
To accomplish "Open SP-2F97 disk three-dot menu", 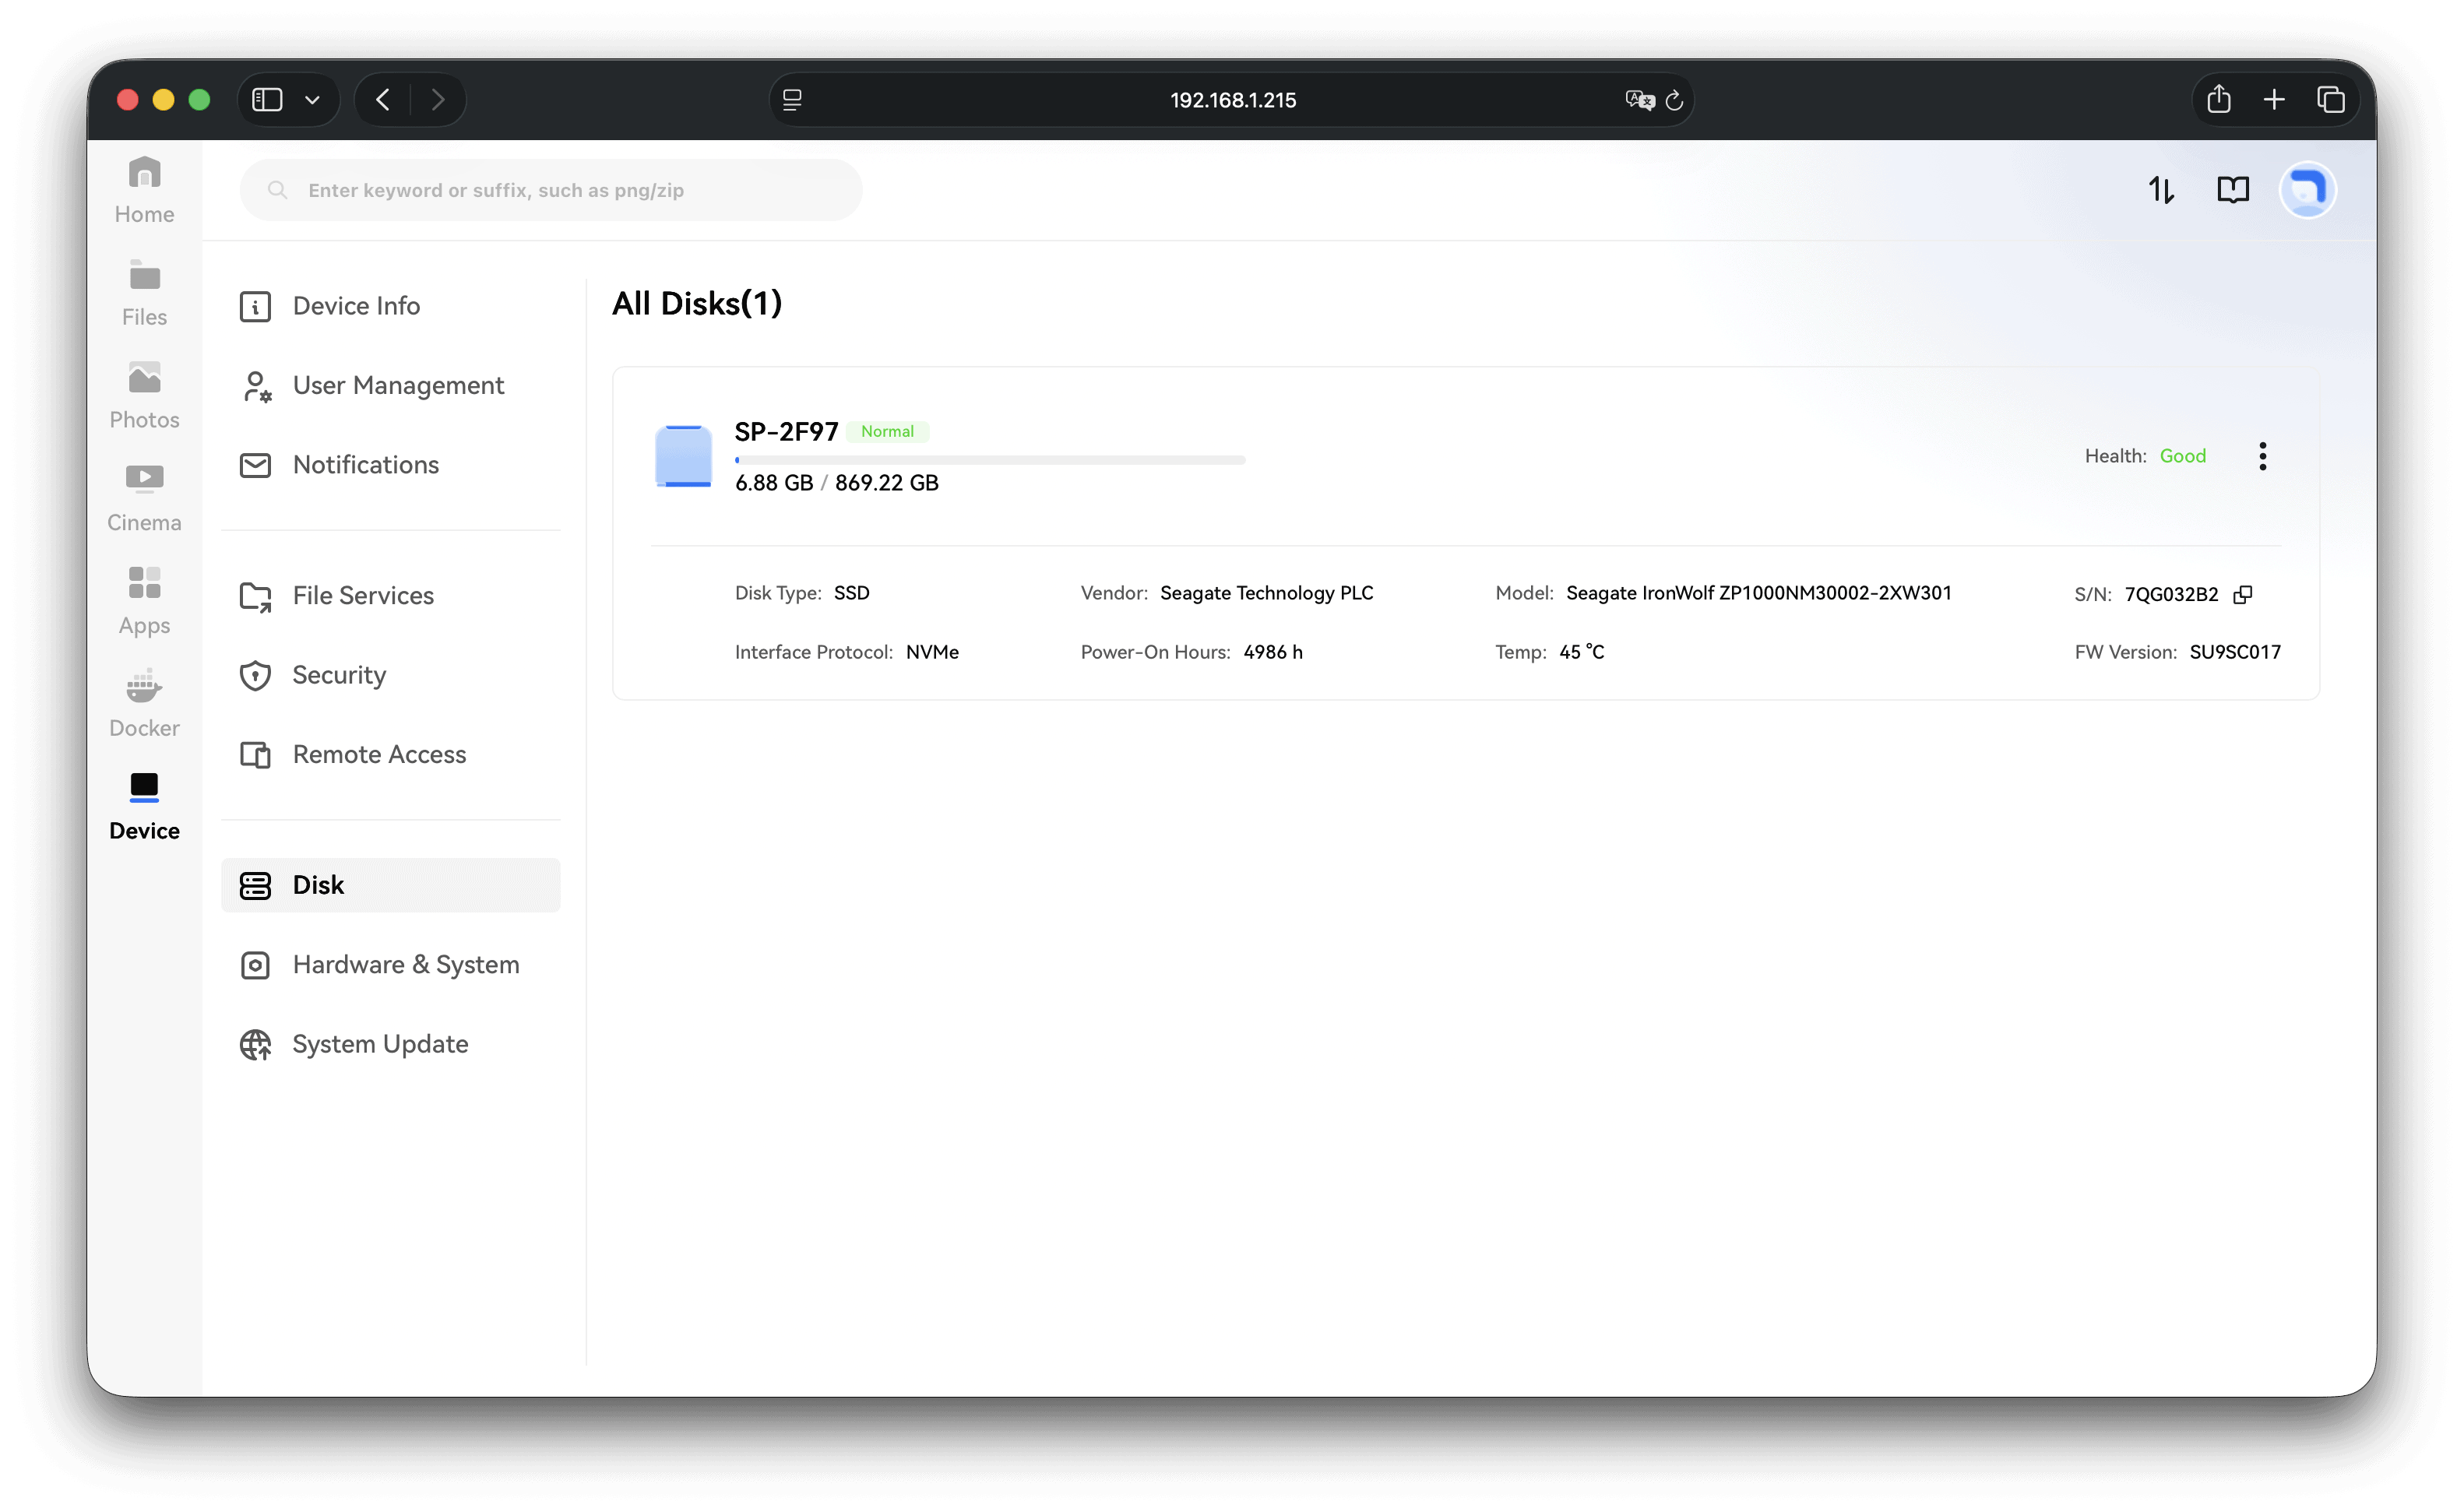I will coord(2262,456).
